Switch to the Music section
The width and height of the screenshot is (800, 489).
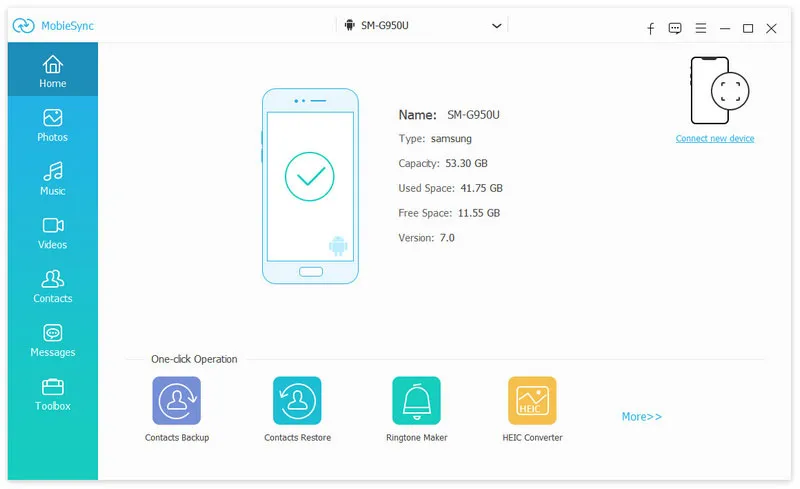coord(53,179)
